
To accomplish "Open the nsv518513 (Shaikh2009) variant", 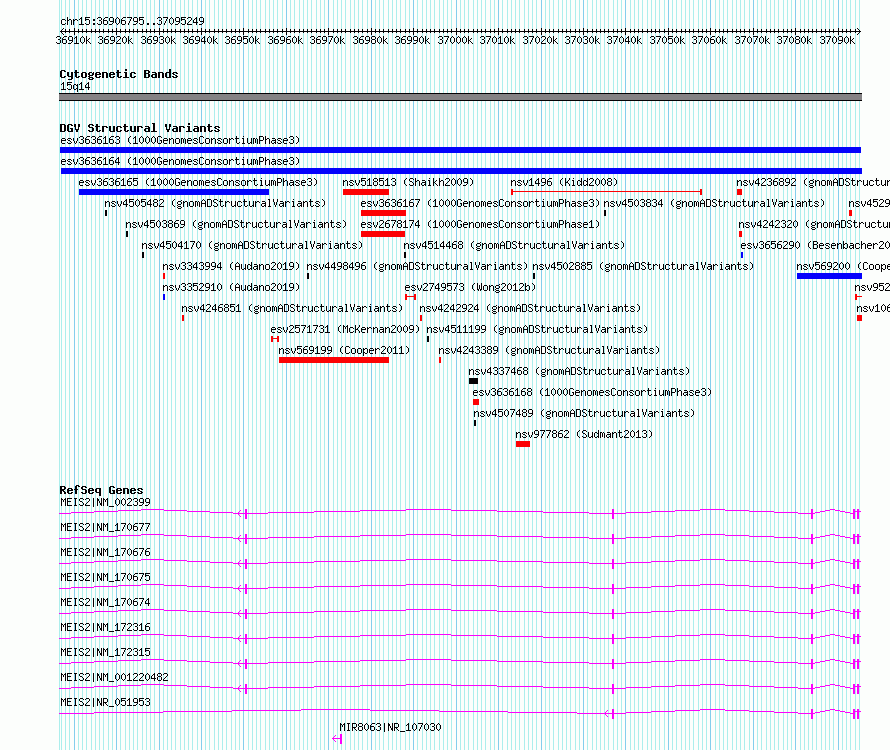I will coord(408,182).
